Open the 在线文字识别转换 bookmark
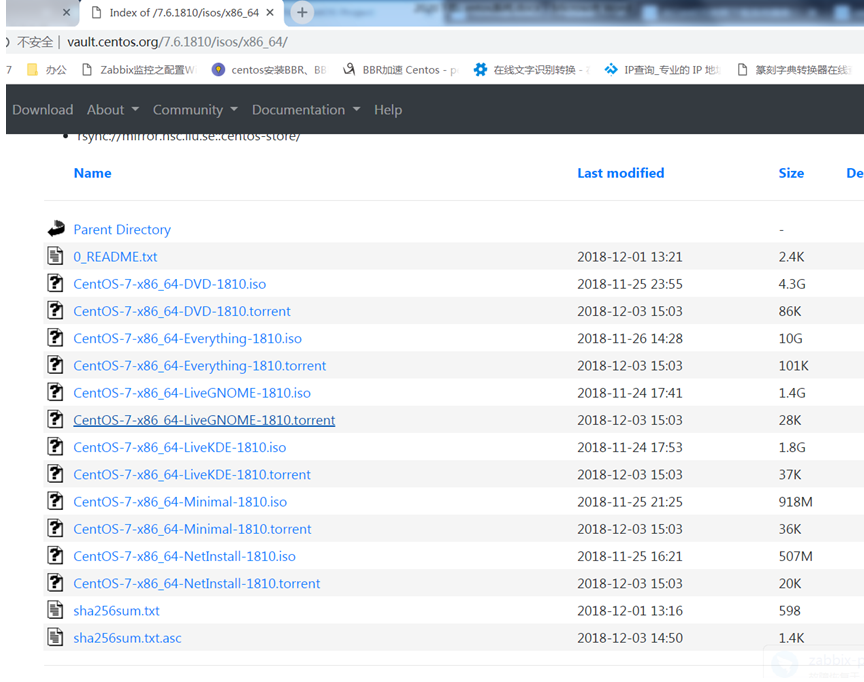 (x=532, y=70)
